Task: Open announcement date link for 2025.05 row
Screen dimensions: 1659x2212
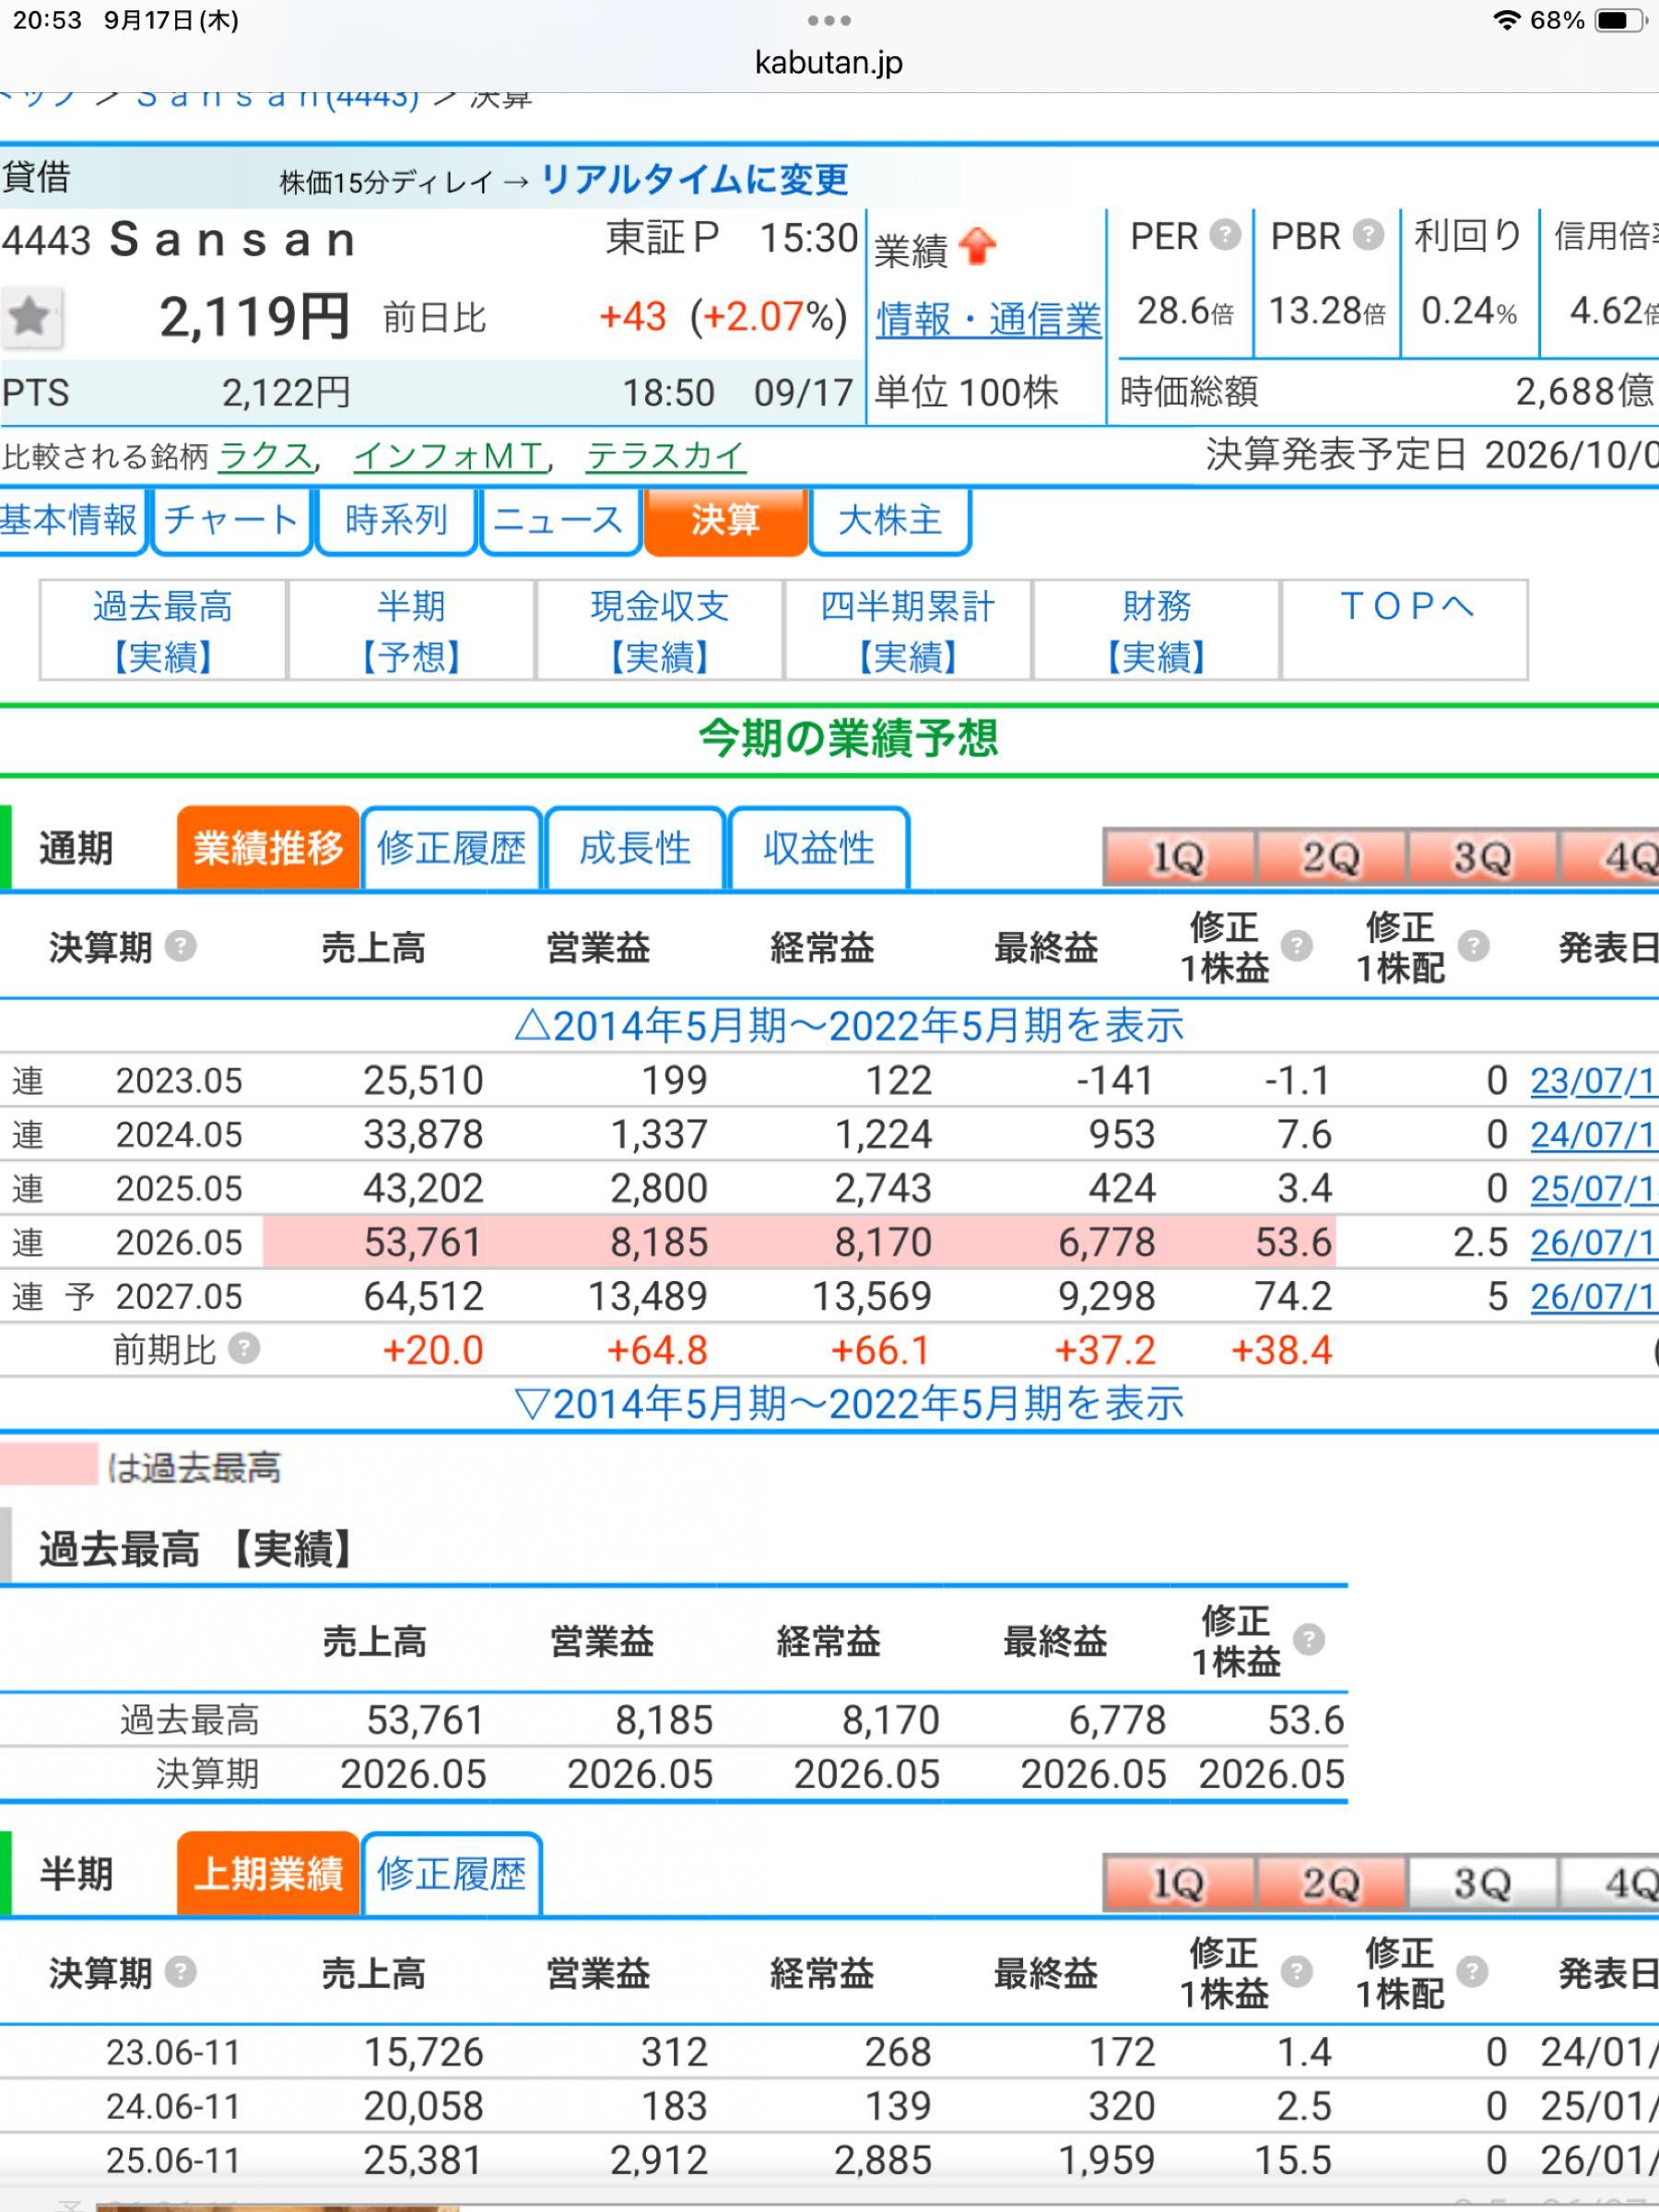Action: click(1594, 1189)
